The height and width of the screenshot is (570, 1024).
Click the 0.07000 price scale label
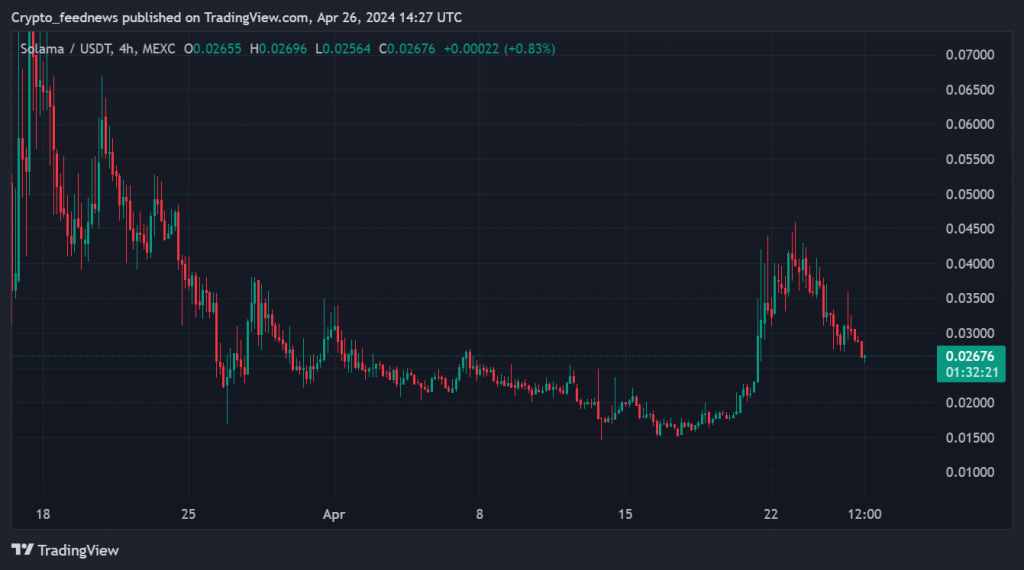pos(969,55)
